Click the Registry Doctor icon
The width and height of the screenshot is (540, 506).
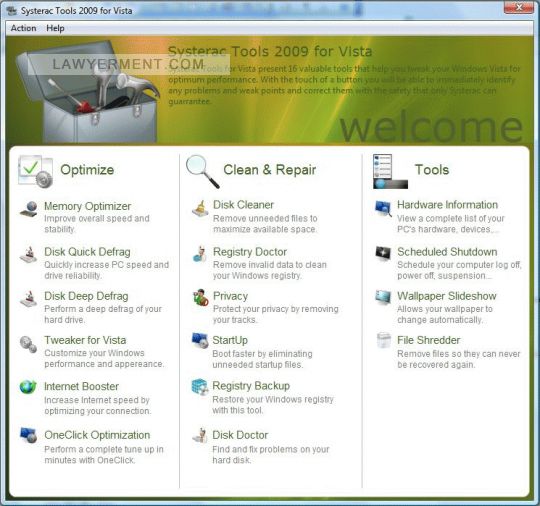click(200, 254)
